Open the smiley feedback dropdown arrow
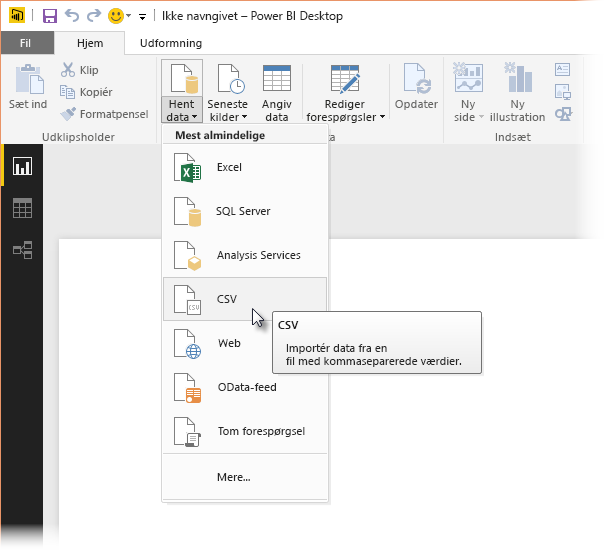The height and width of the screenshot is (551, 605). (x=128, y=16)
